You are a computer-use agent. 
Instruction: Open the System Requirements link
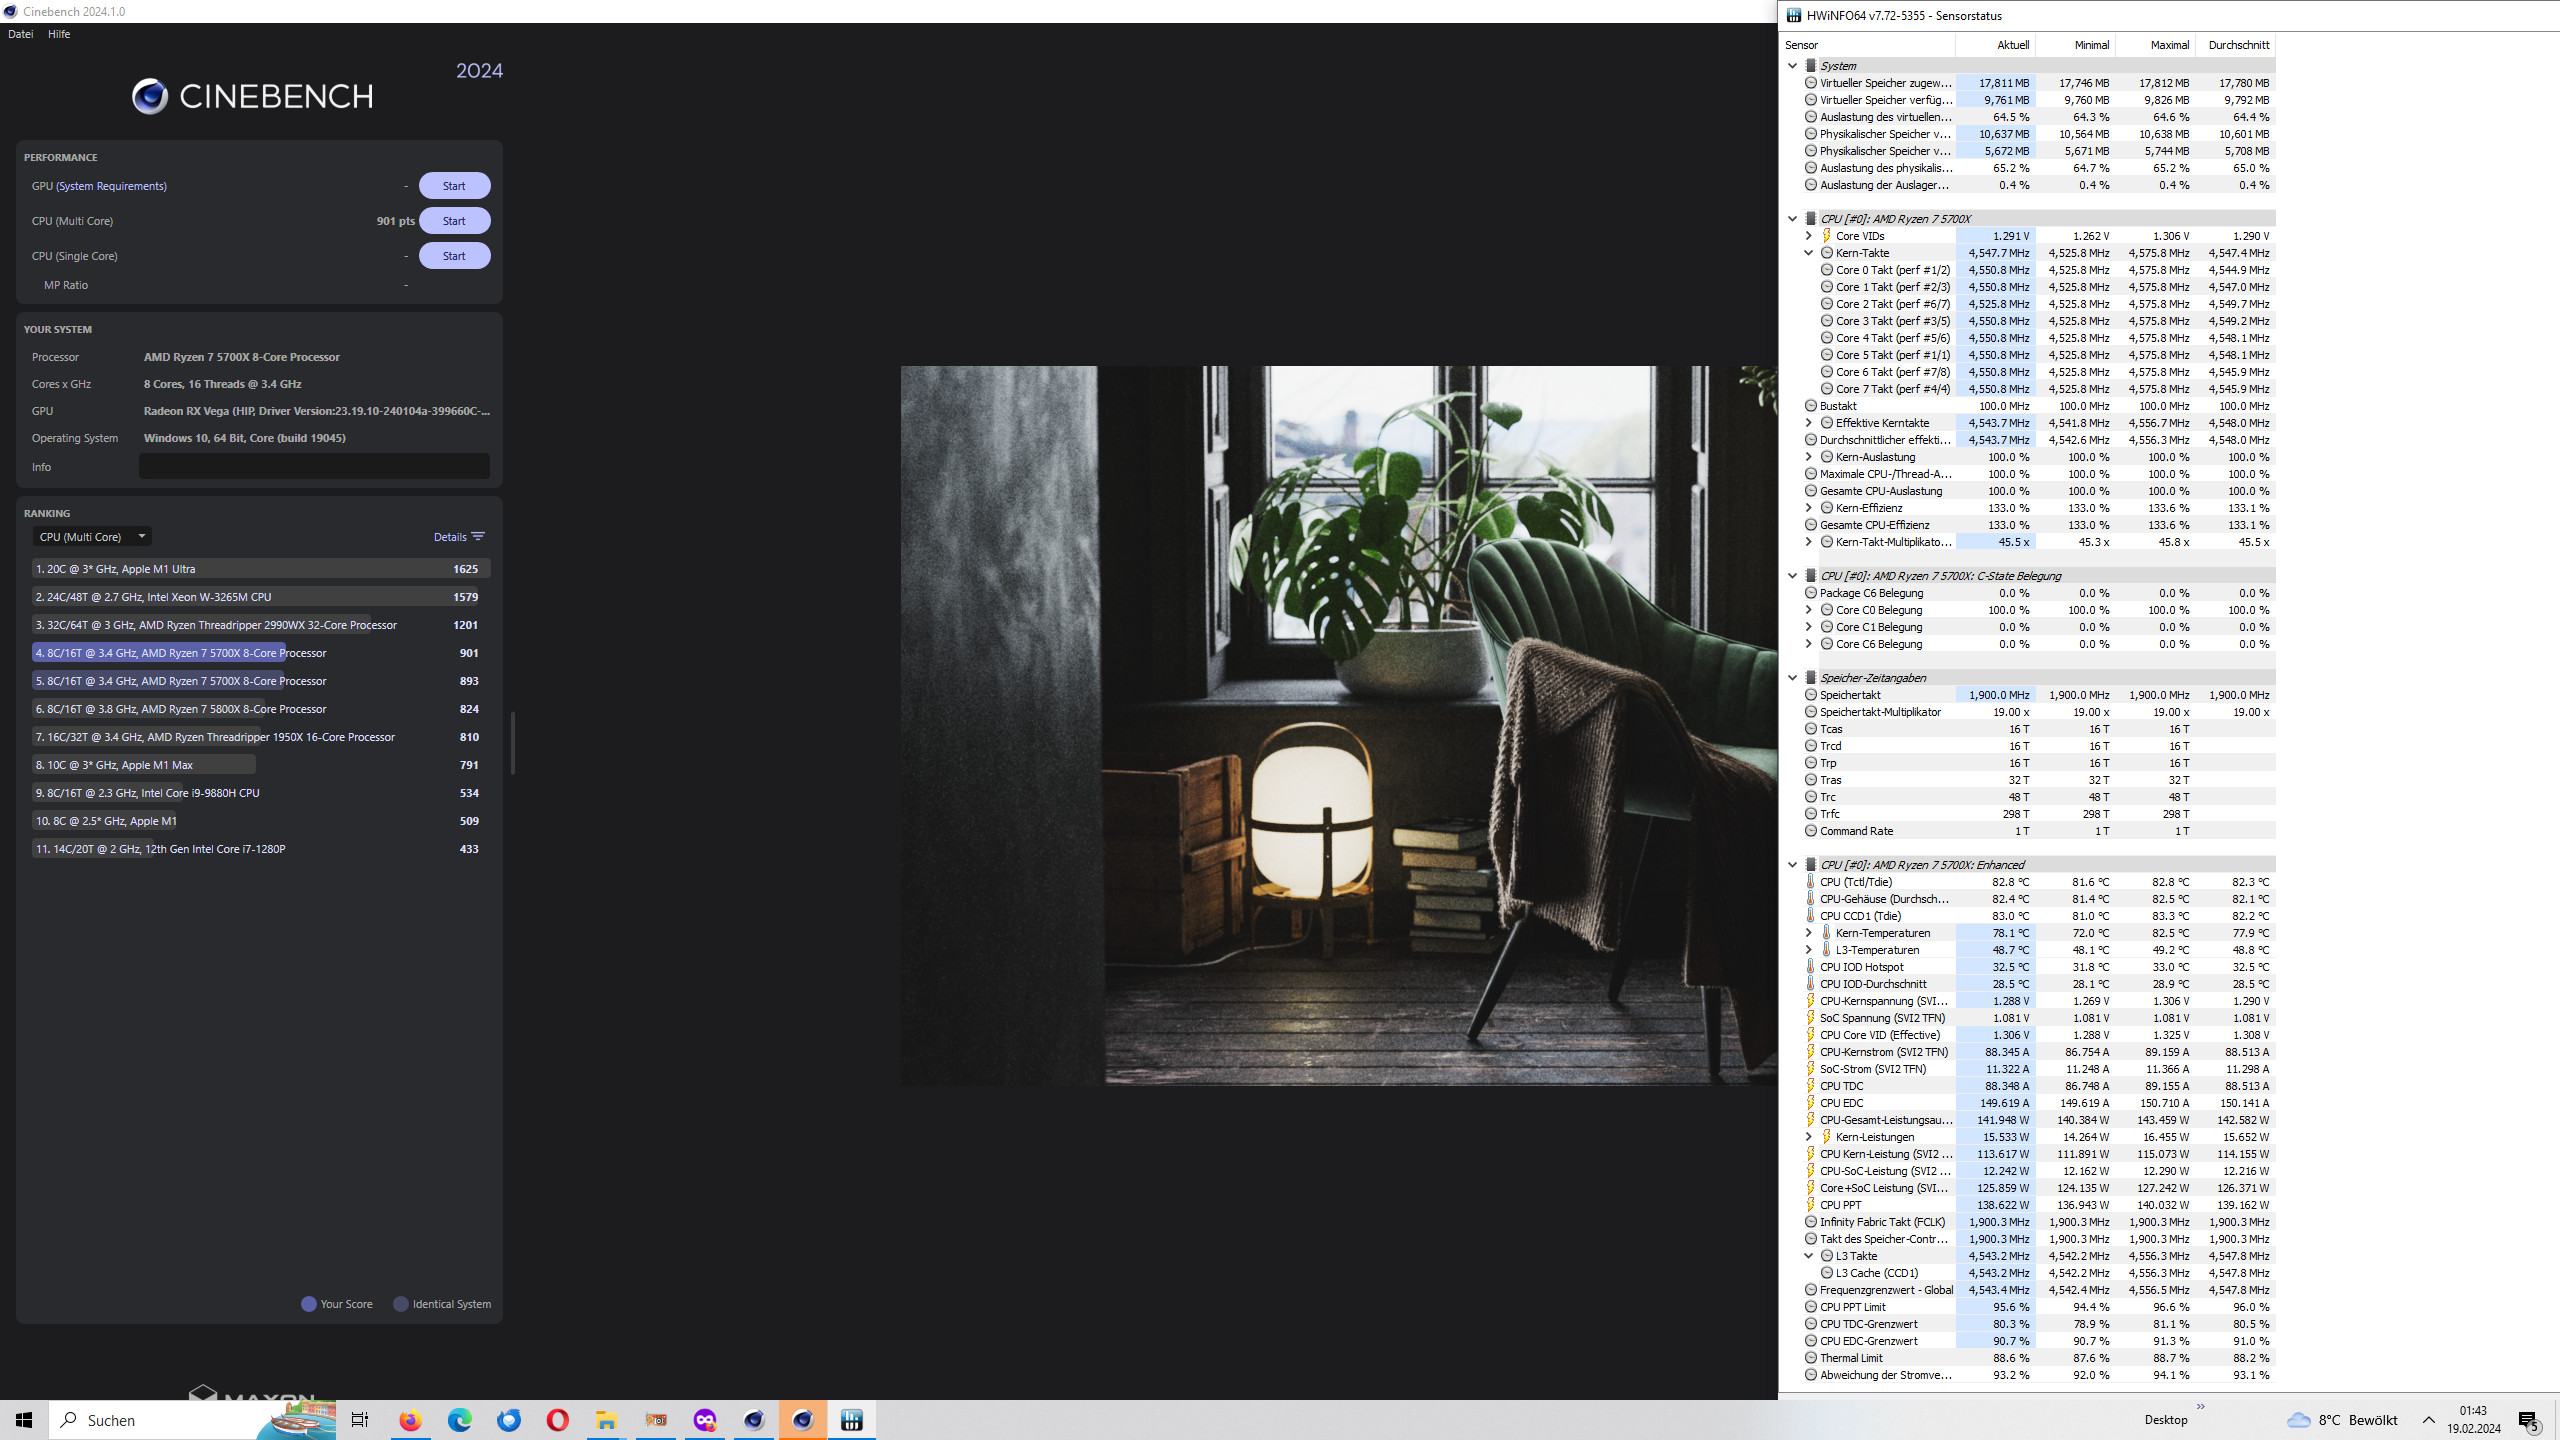111,186
